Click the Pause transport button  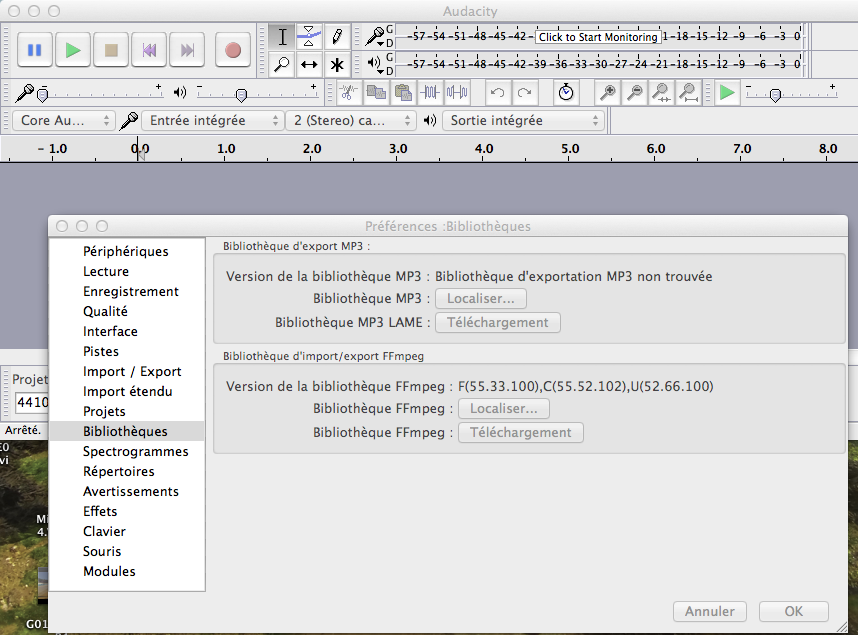(x=34, y=50)
